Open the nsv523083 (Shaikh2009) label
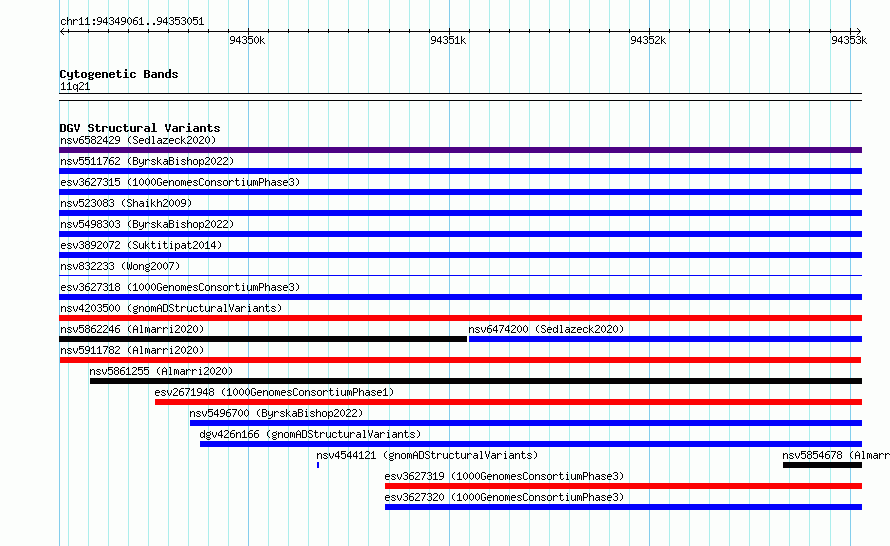Viewport: 890px width, 546px height. tap(126, 203)
